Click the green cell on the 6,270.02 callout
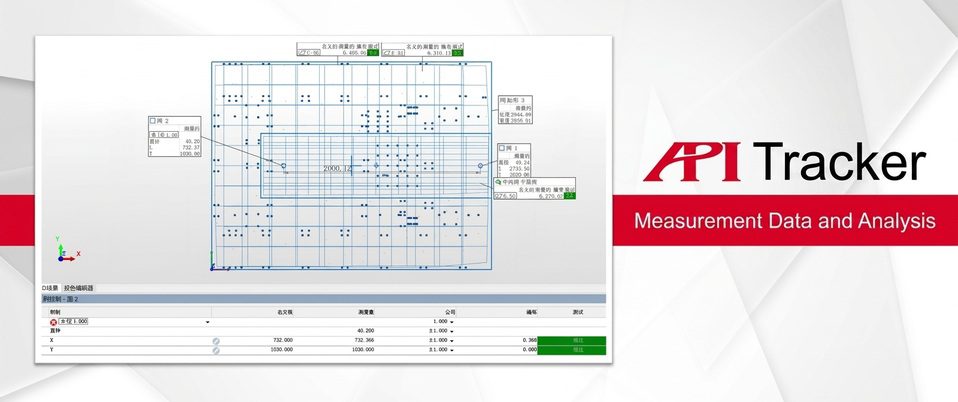Image resolution: width=958 pixels, height=402 pixels. pos(569,196)
